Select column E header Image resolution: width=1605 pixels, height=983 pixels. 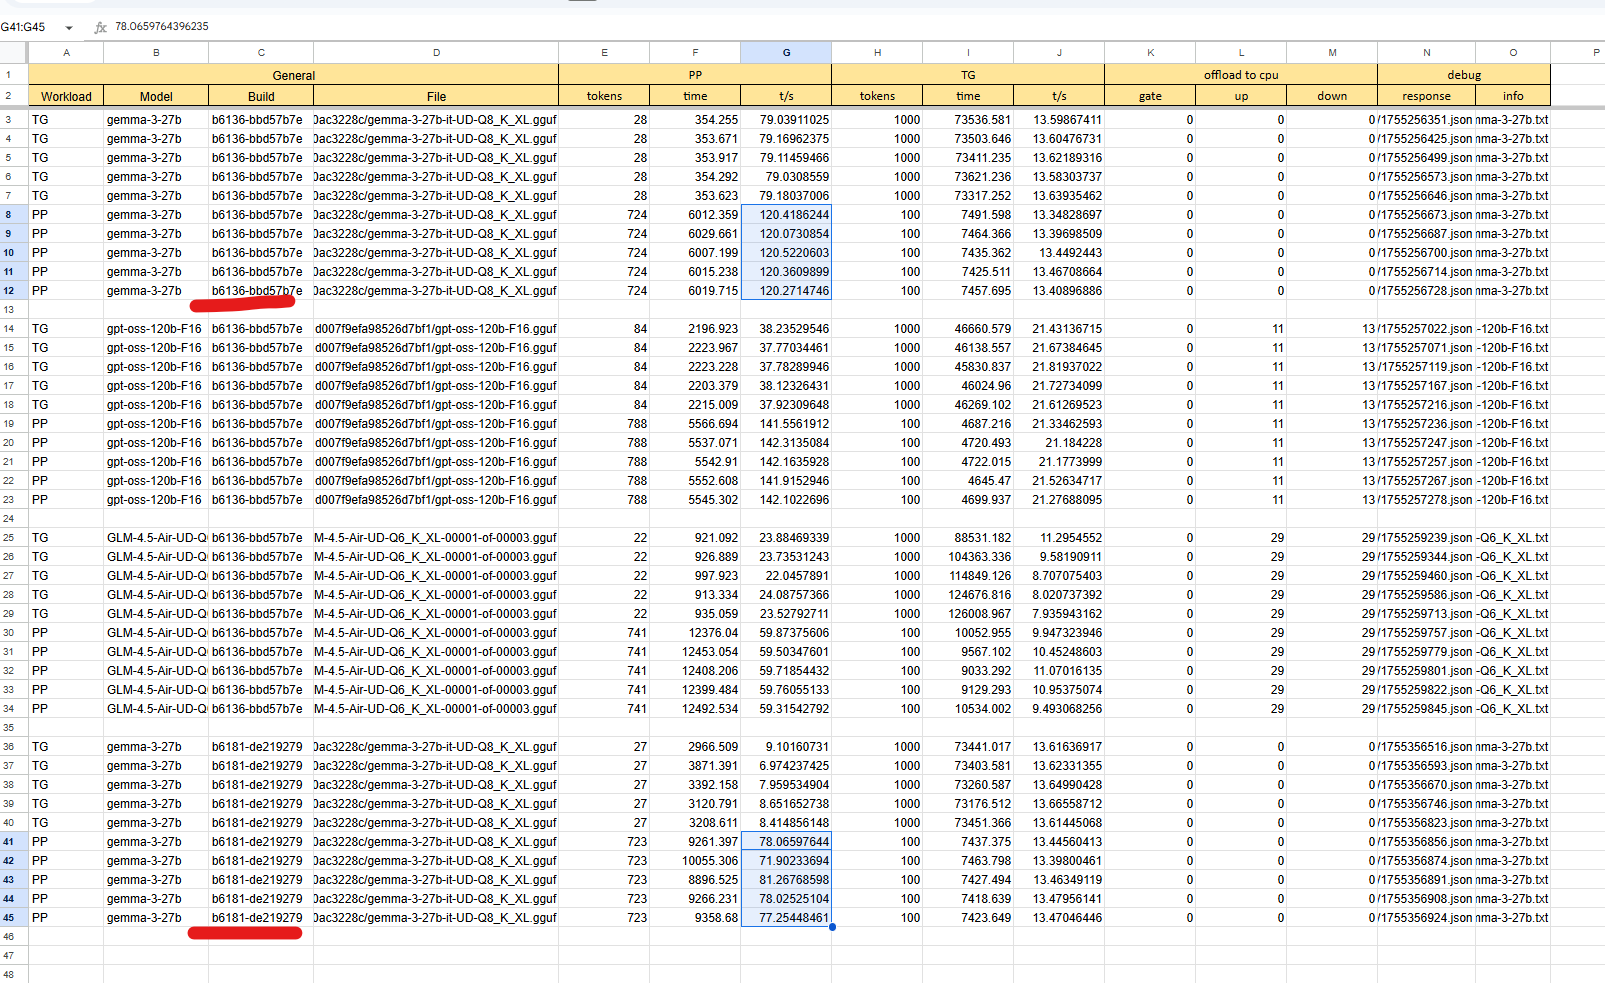pos(604,52)
